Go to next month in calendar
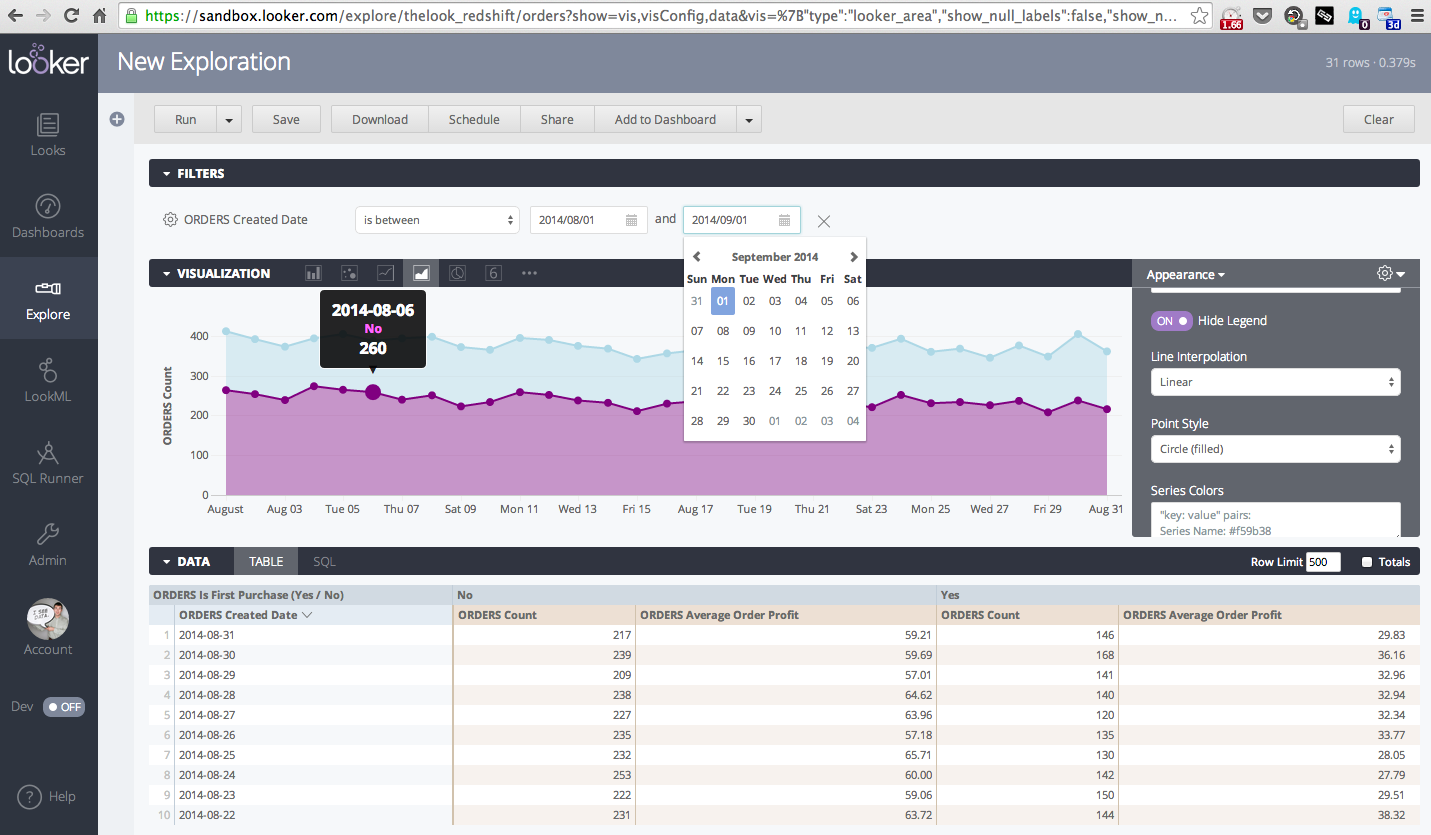The height and width of the screenshot is (835, 1431). click(853, 257)
